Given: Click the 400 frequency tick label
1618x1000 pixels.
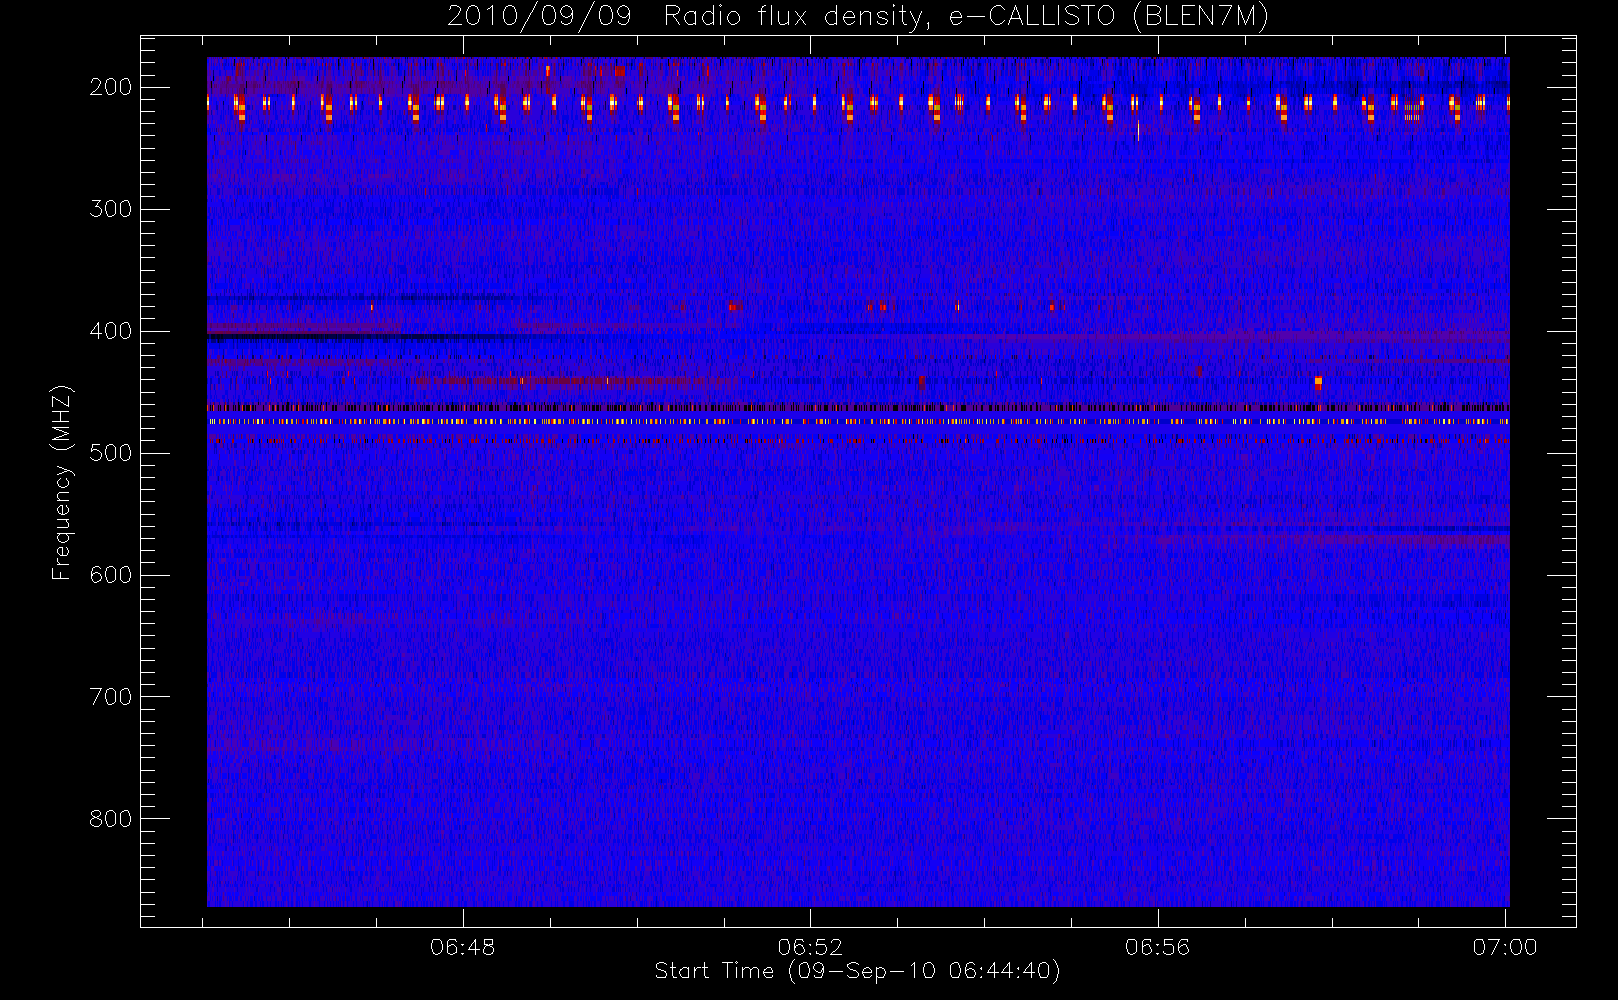Looking at the screenshot, I should [111, 331].
